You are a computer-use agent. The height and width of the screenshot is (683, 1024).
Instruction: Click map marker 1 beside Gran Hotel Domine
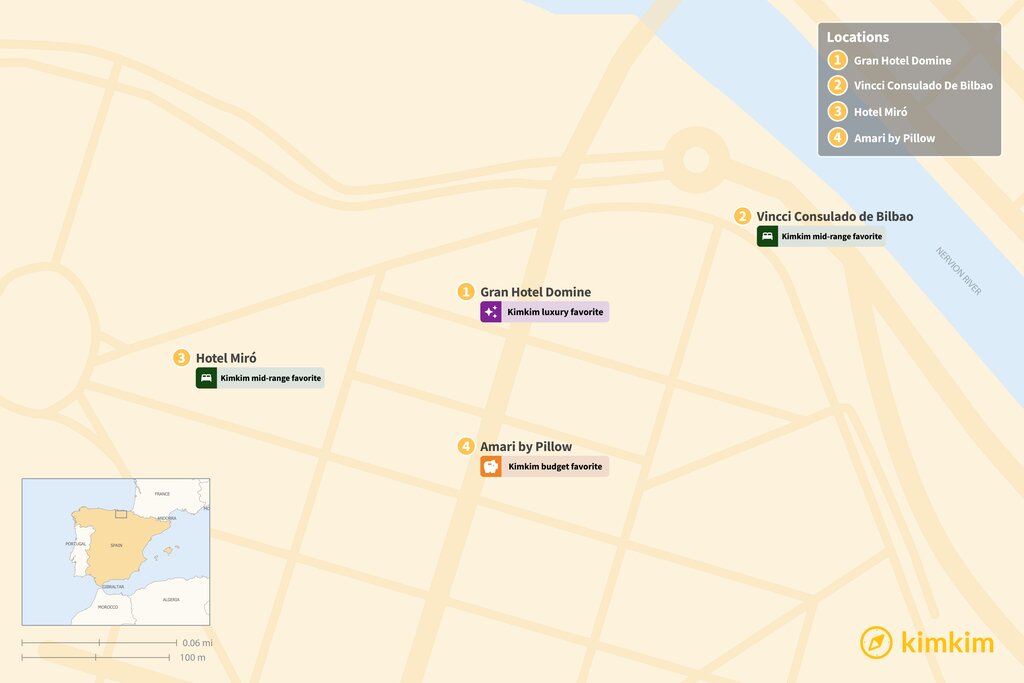tap(466, 292)
